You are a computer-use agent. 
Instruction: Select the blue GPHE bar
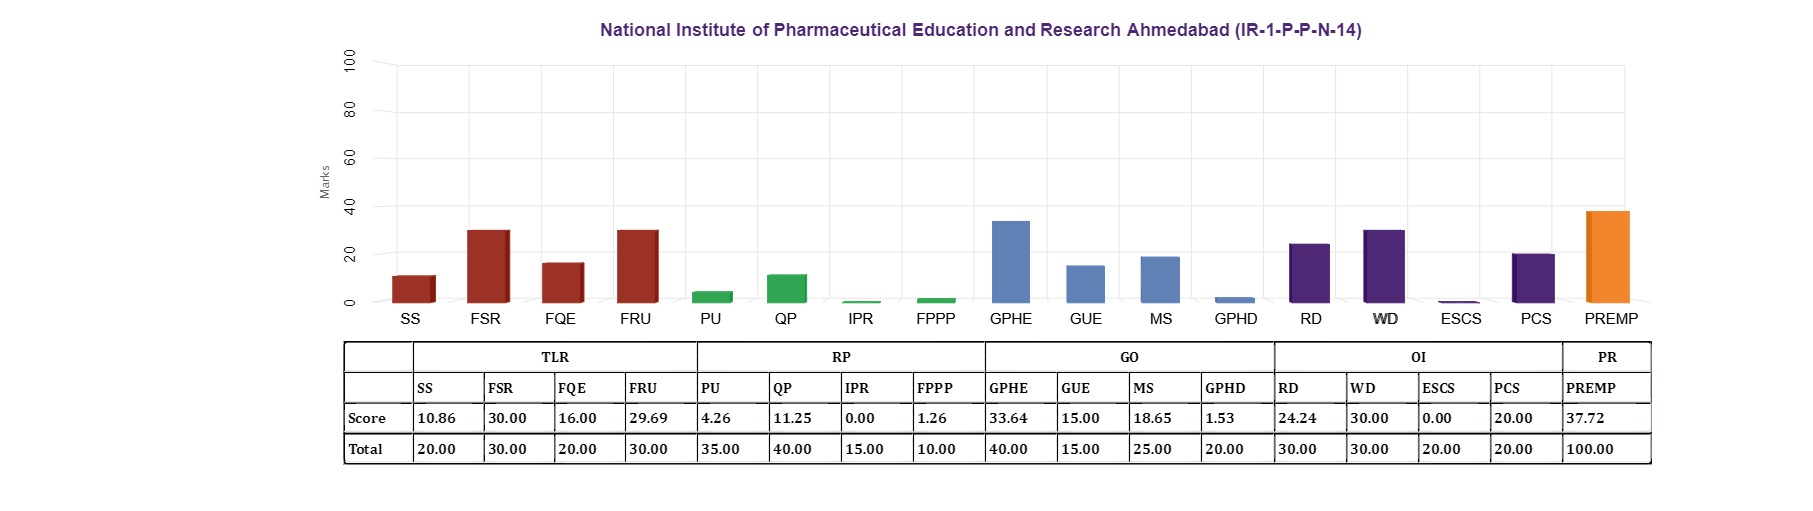click(x=1011, y=262)
